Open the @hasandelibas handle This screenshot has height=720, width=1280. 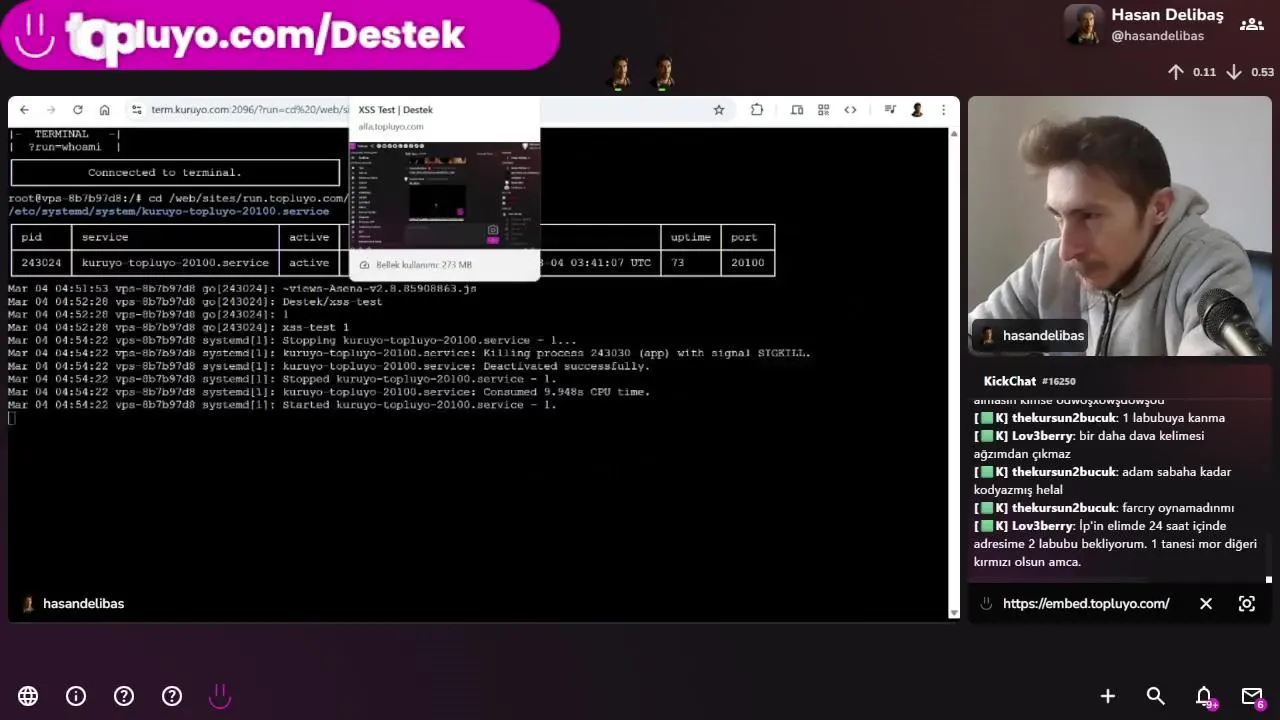[1157, 36]
